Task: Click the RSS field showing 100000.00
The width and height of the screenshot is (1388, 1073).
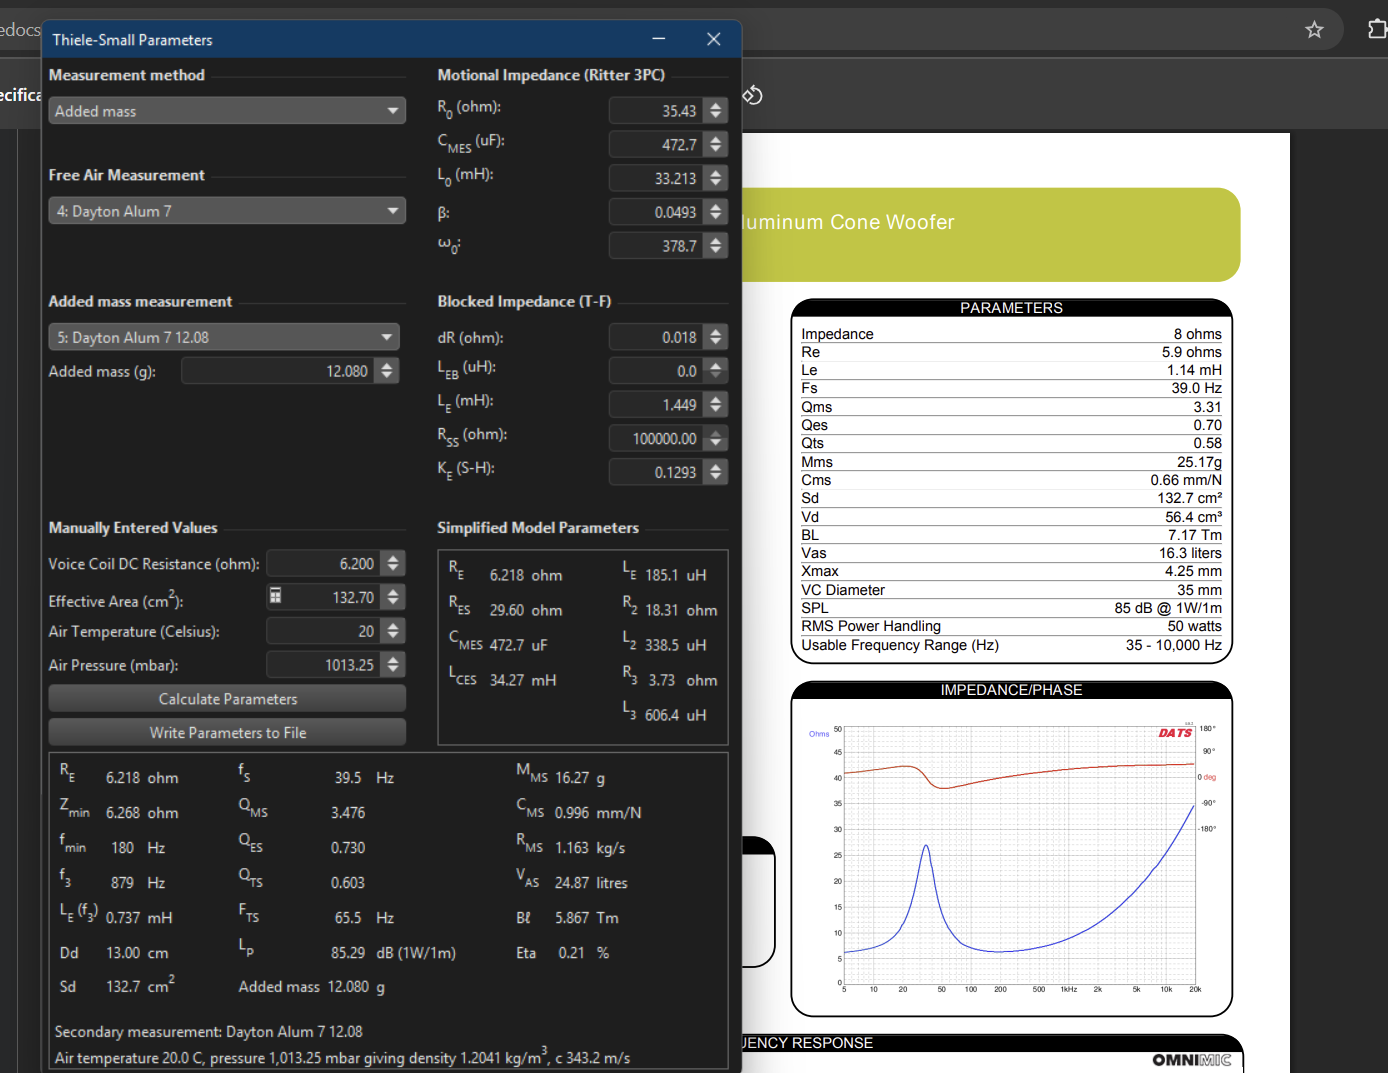Action: (656, 438)
